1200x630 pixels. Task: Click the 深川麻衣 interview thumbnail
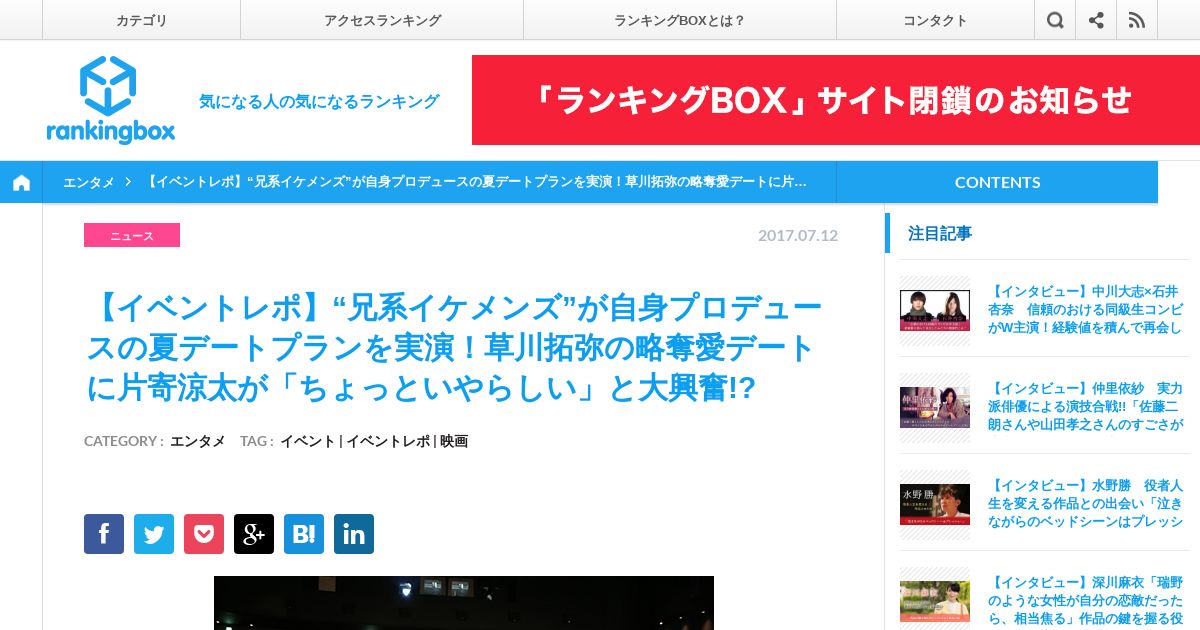tap(935, 601)
